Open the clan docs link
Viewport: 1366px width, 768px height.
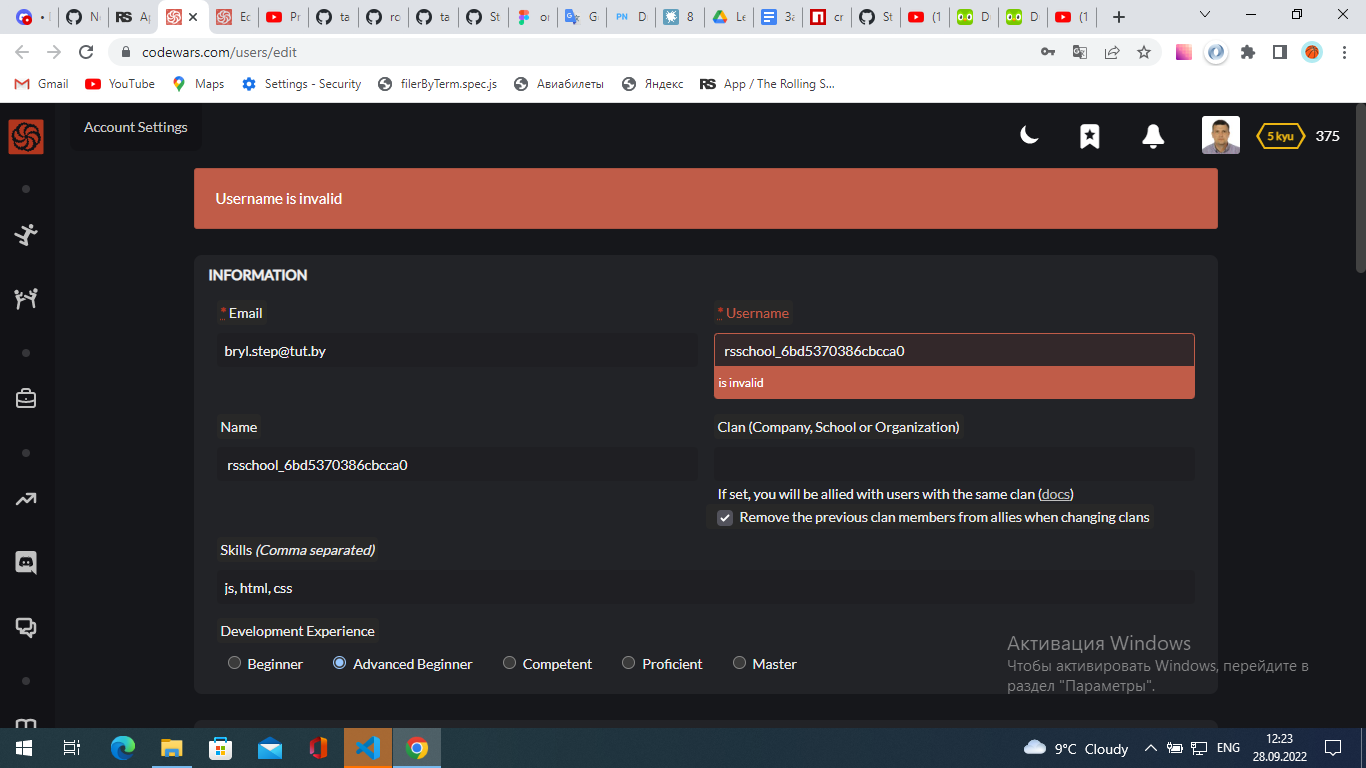tap(1055, 493)
